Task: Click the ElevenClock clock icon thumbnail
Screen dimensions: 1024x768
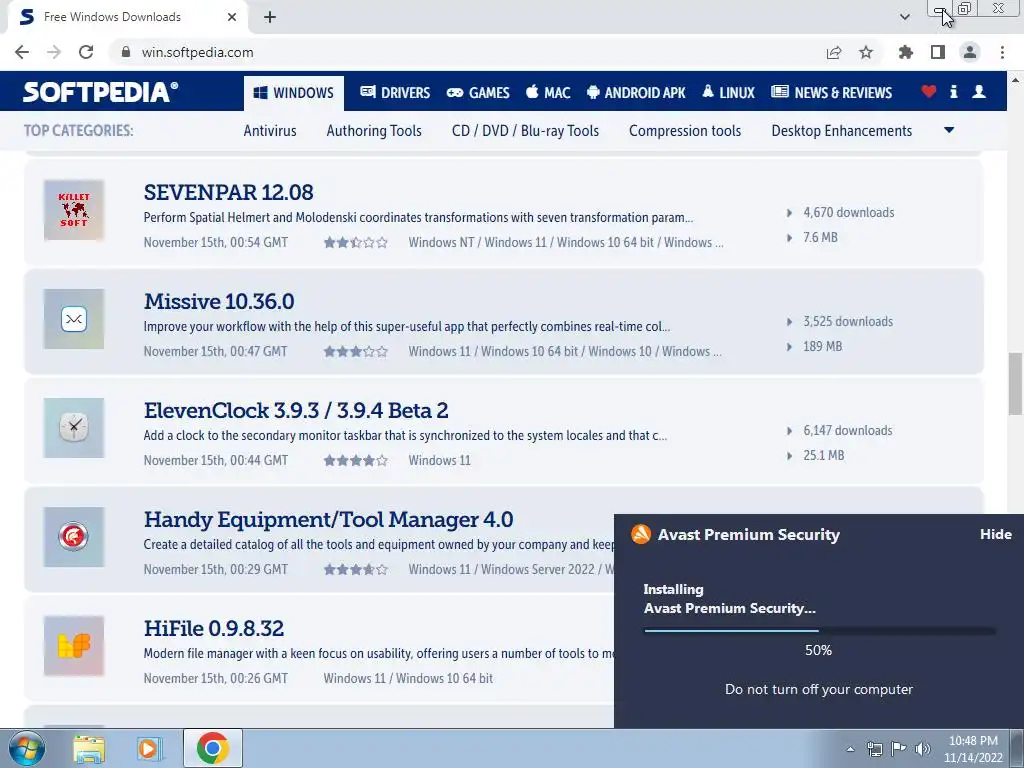Action: [74, 428]
